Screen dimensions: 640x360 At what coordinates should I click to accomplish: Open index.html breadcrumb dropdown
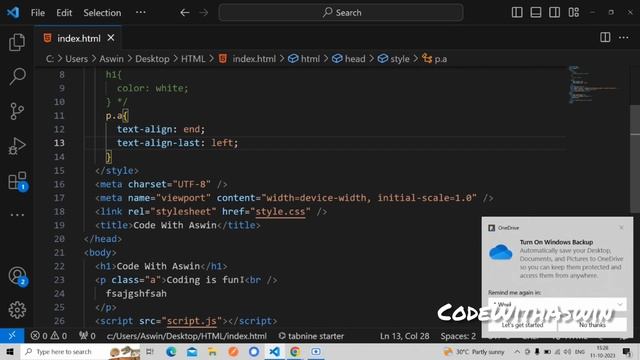[x=247, y=59]
